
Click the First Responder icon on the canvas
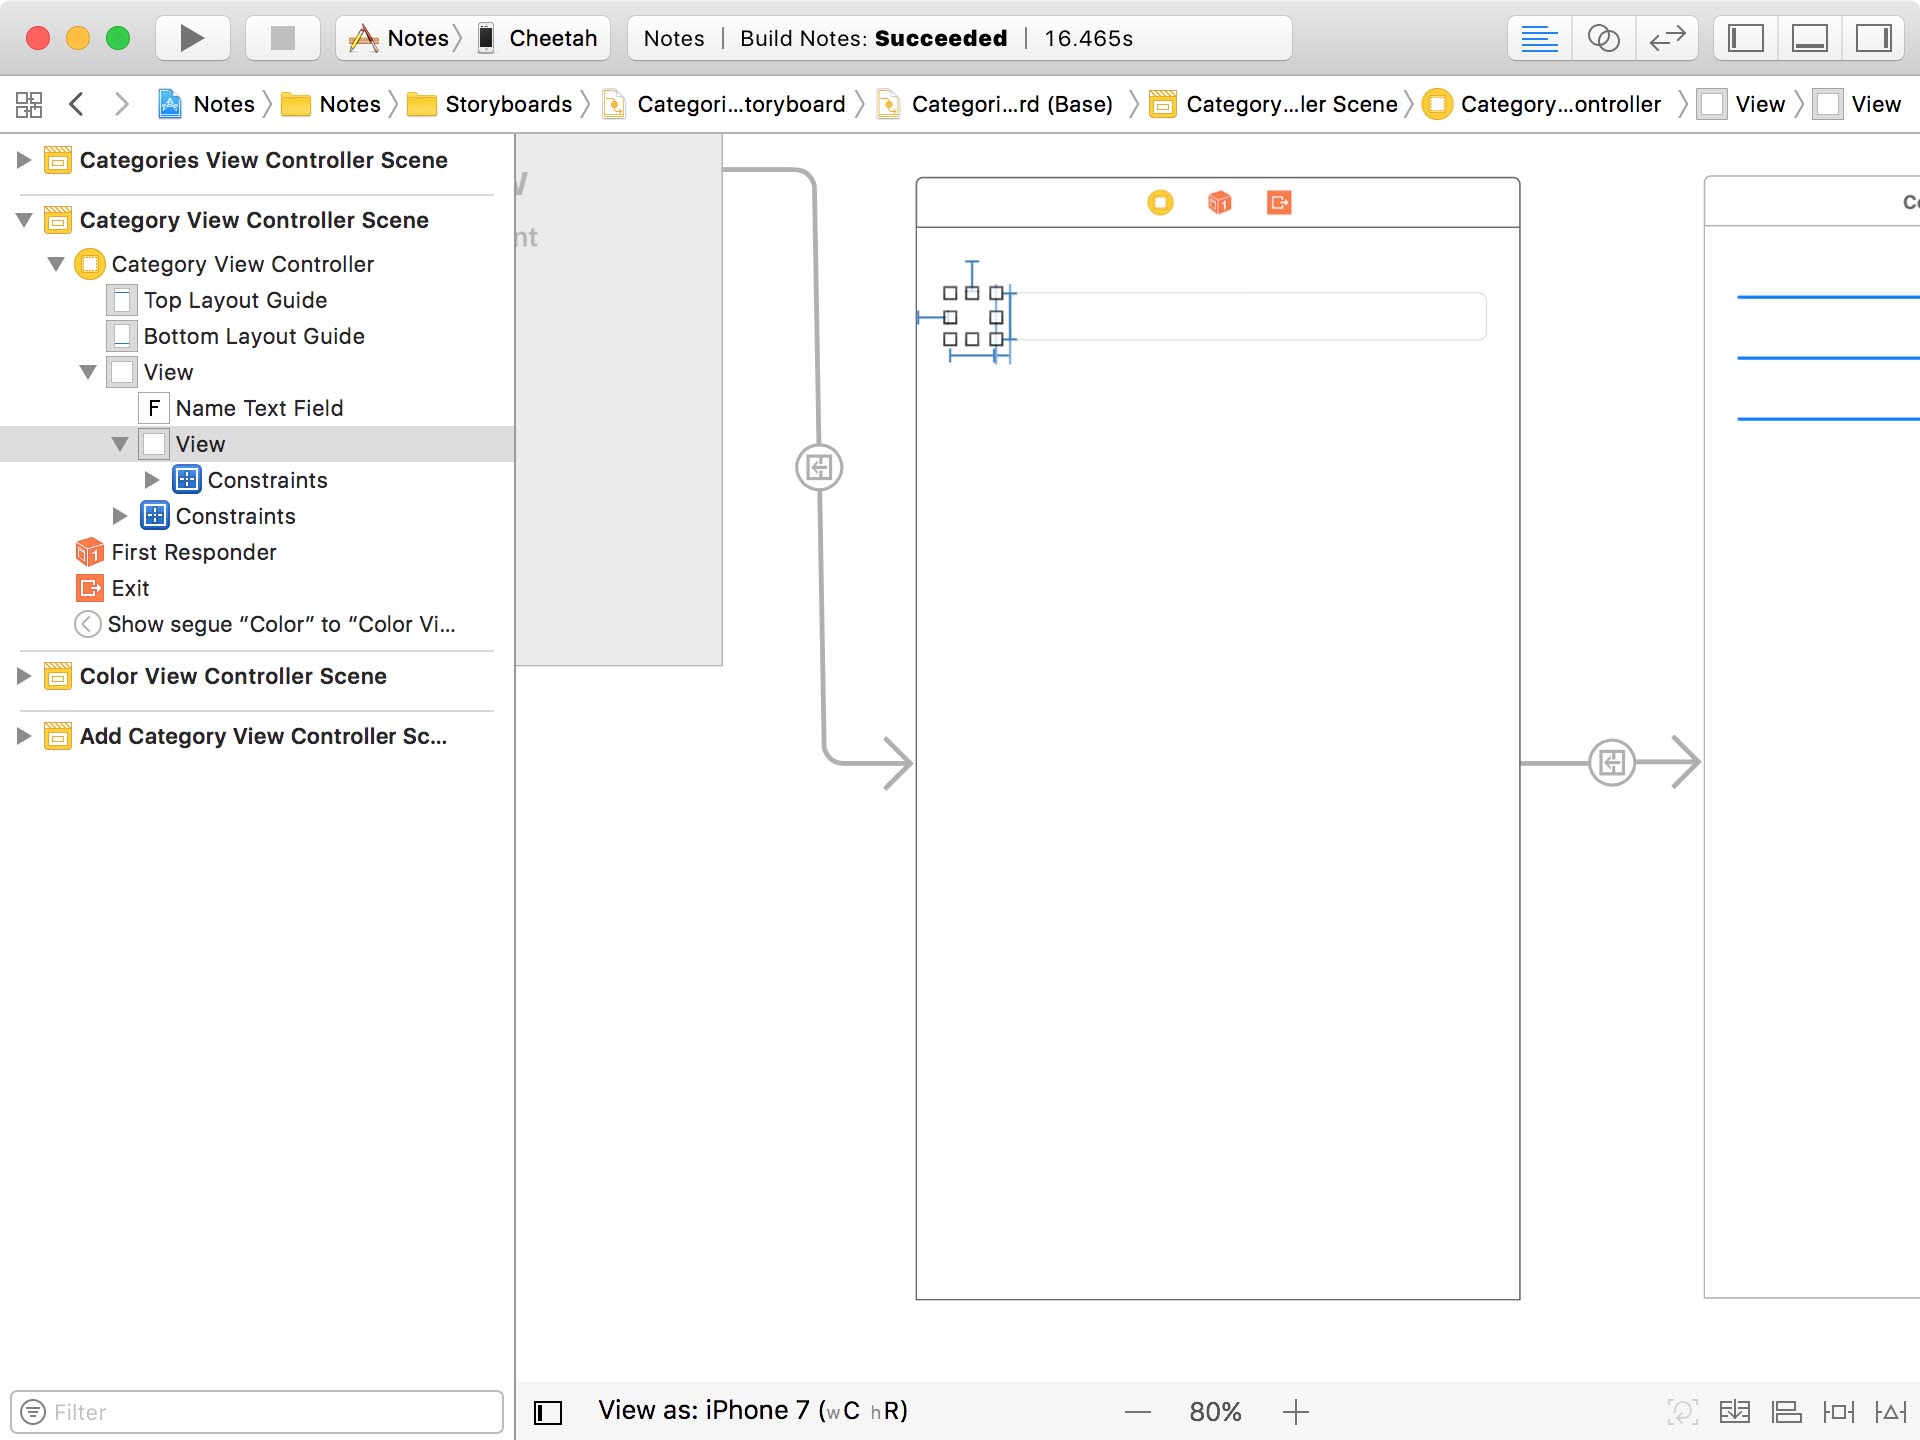1219,203
